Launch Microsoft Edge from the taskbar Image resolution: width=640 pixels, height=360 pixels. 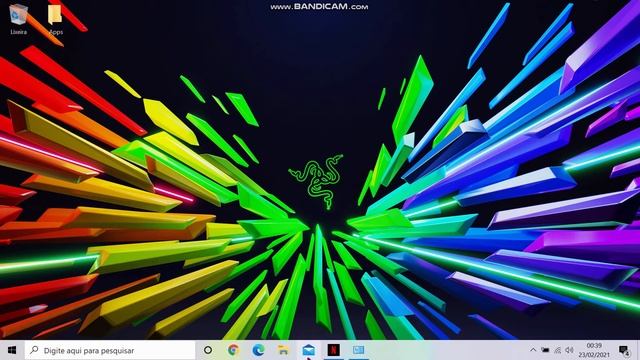[x=258, y=350]
